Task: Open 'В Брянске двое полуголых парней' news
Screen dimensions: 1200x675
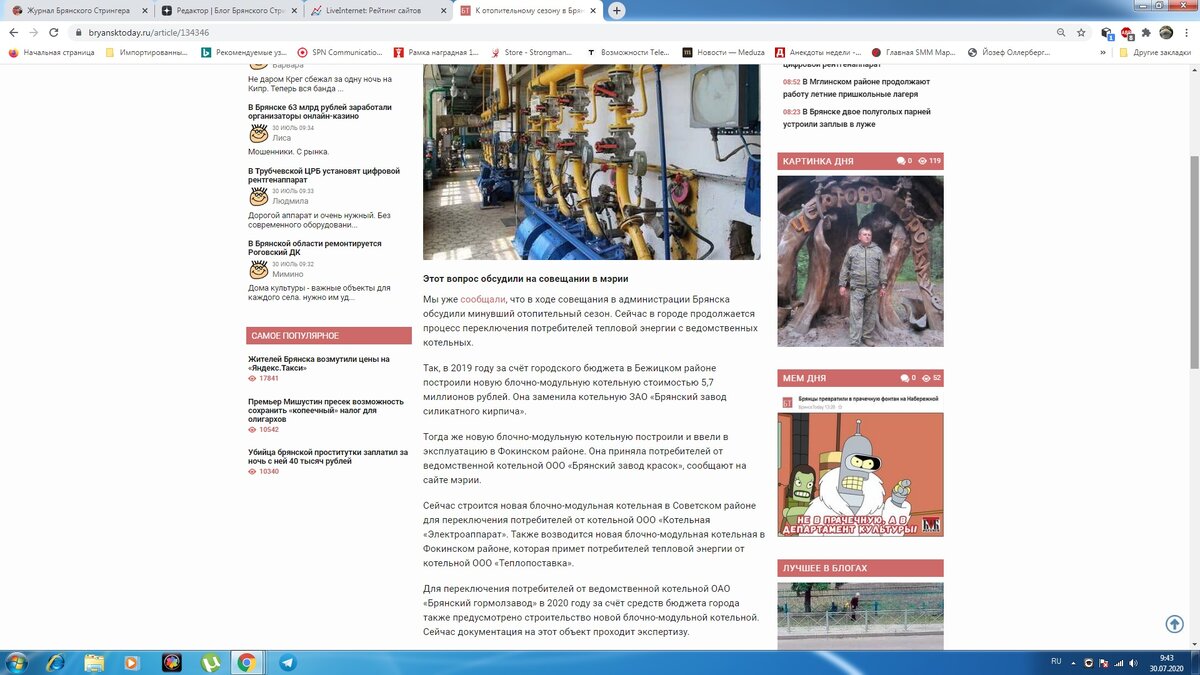Action: click(857, 118)
